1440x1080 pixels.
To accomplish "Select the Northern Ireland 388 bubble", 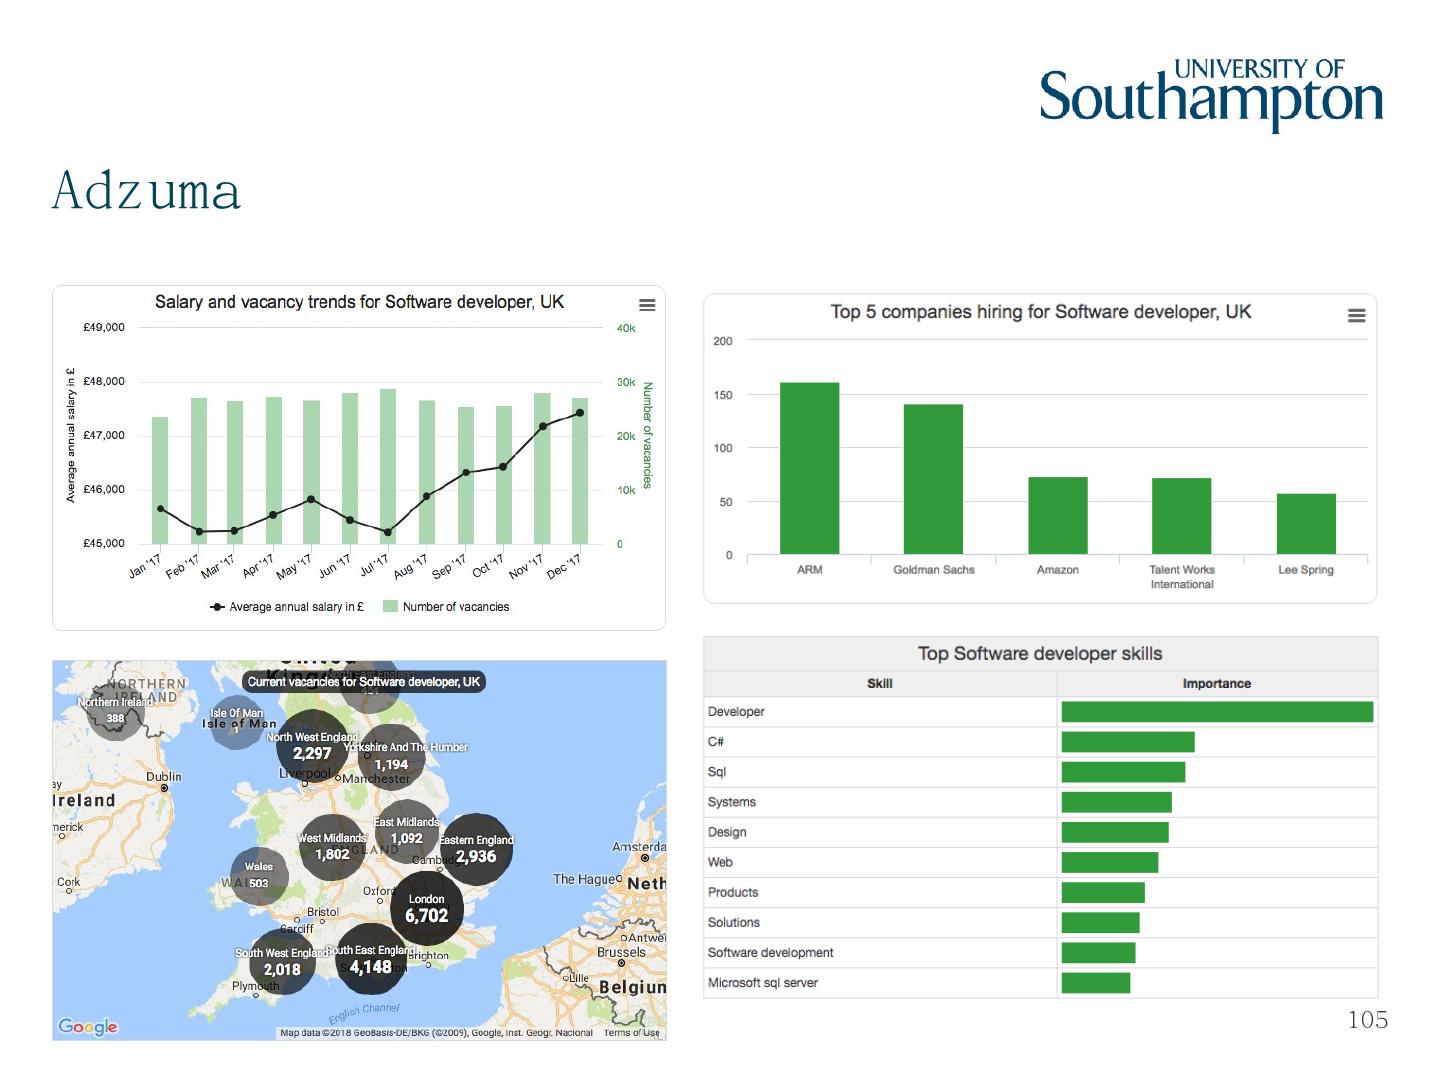I will (x=116, y=711).
